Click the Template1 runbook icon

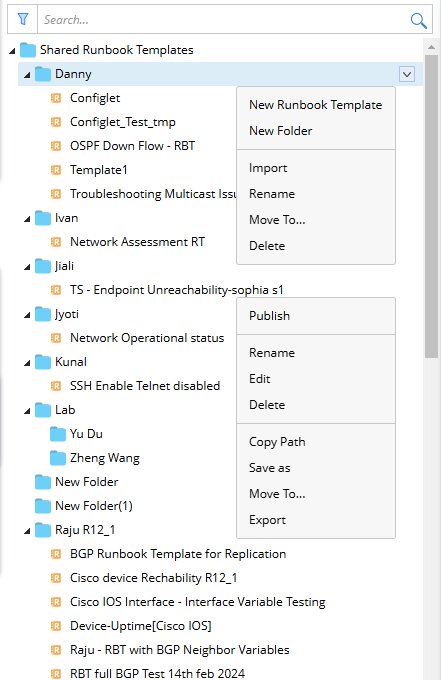(56, 170)
